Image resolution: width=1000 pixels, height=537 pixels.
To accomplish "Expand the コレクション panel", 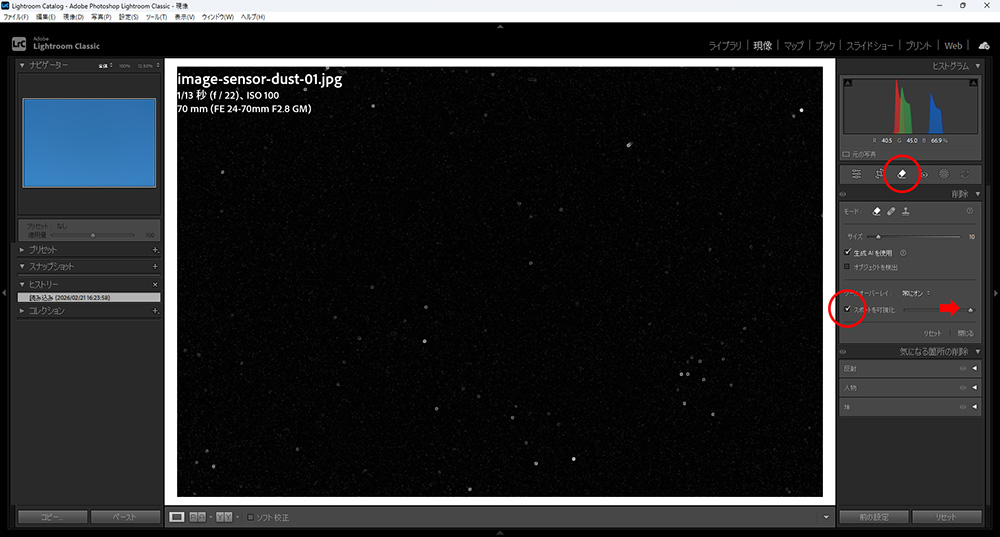I will pyautogui.click(x=23, y=311).
